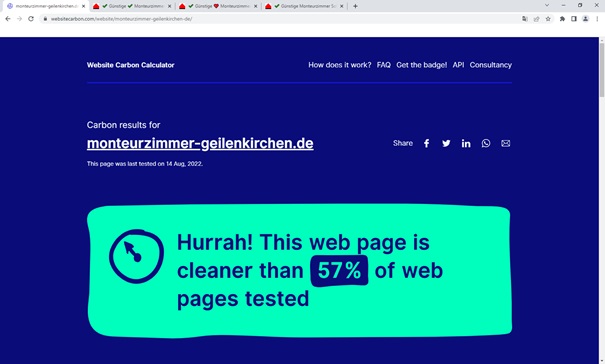Click the 'Share' label
The width and height of the screenshot is (605, 364).
coord(403,143)
